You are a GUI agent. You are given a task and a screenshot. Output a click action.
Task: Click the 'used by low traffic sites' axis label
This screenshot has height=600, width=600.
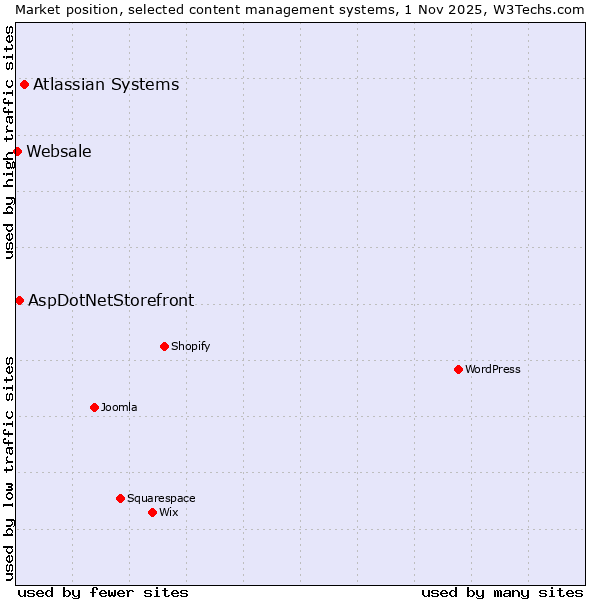pos(9,468)
